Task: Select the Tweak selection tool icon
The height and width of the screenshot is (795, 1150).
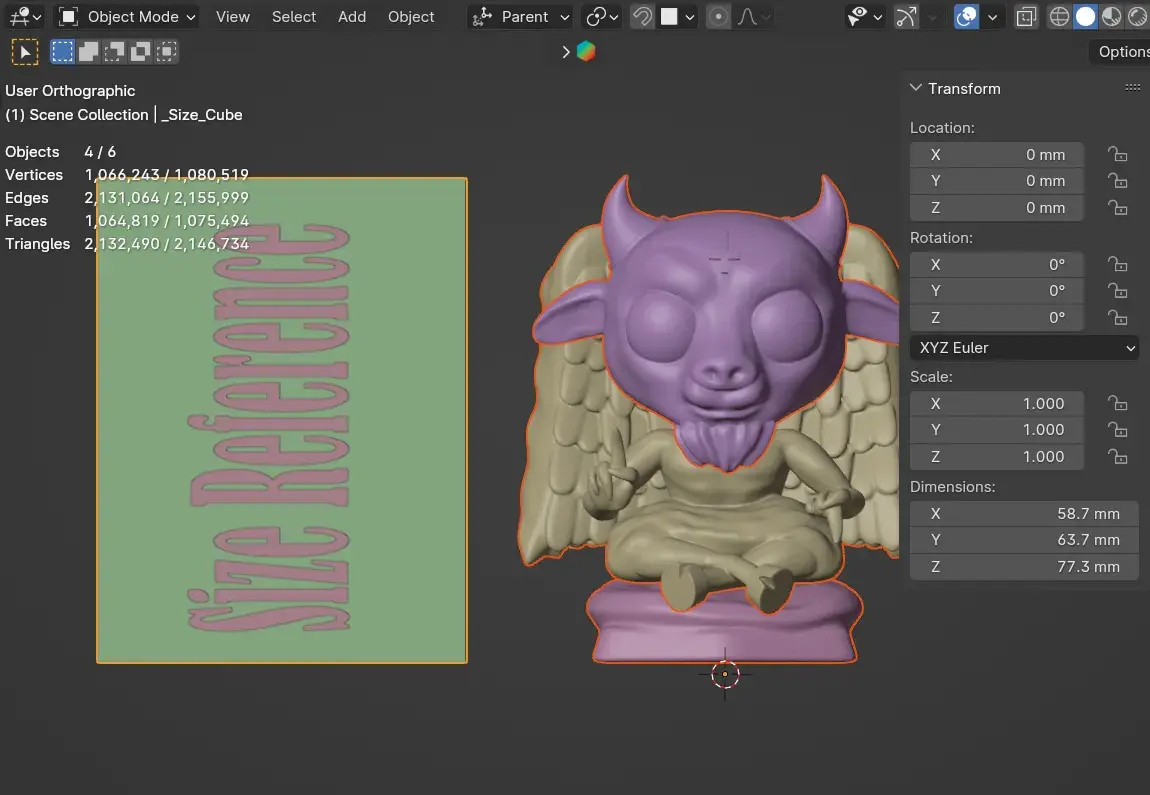Action: [x=24, y=51]
